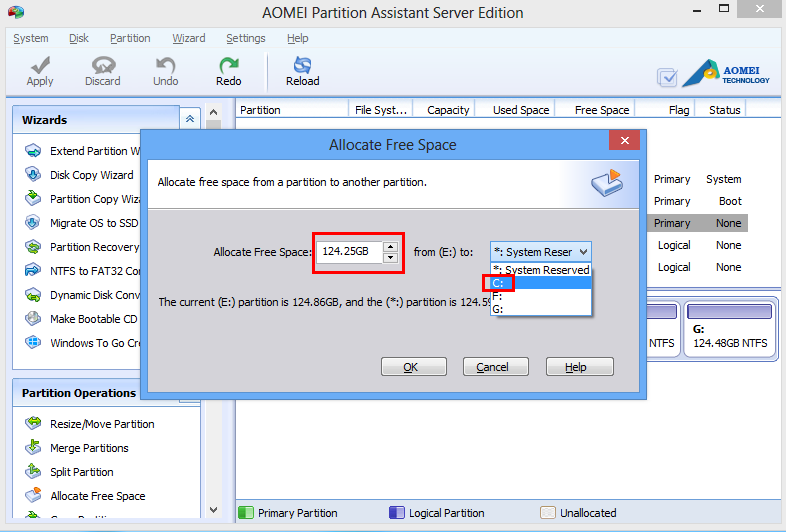
Task: Open Disk Copy Wizard icon
Action: [x=33, y=174]
